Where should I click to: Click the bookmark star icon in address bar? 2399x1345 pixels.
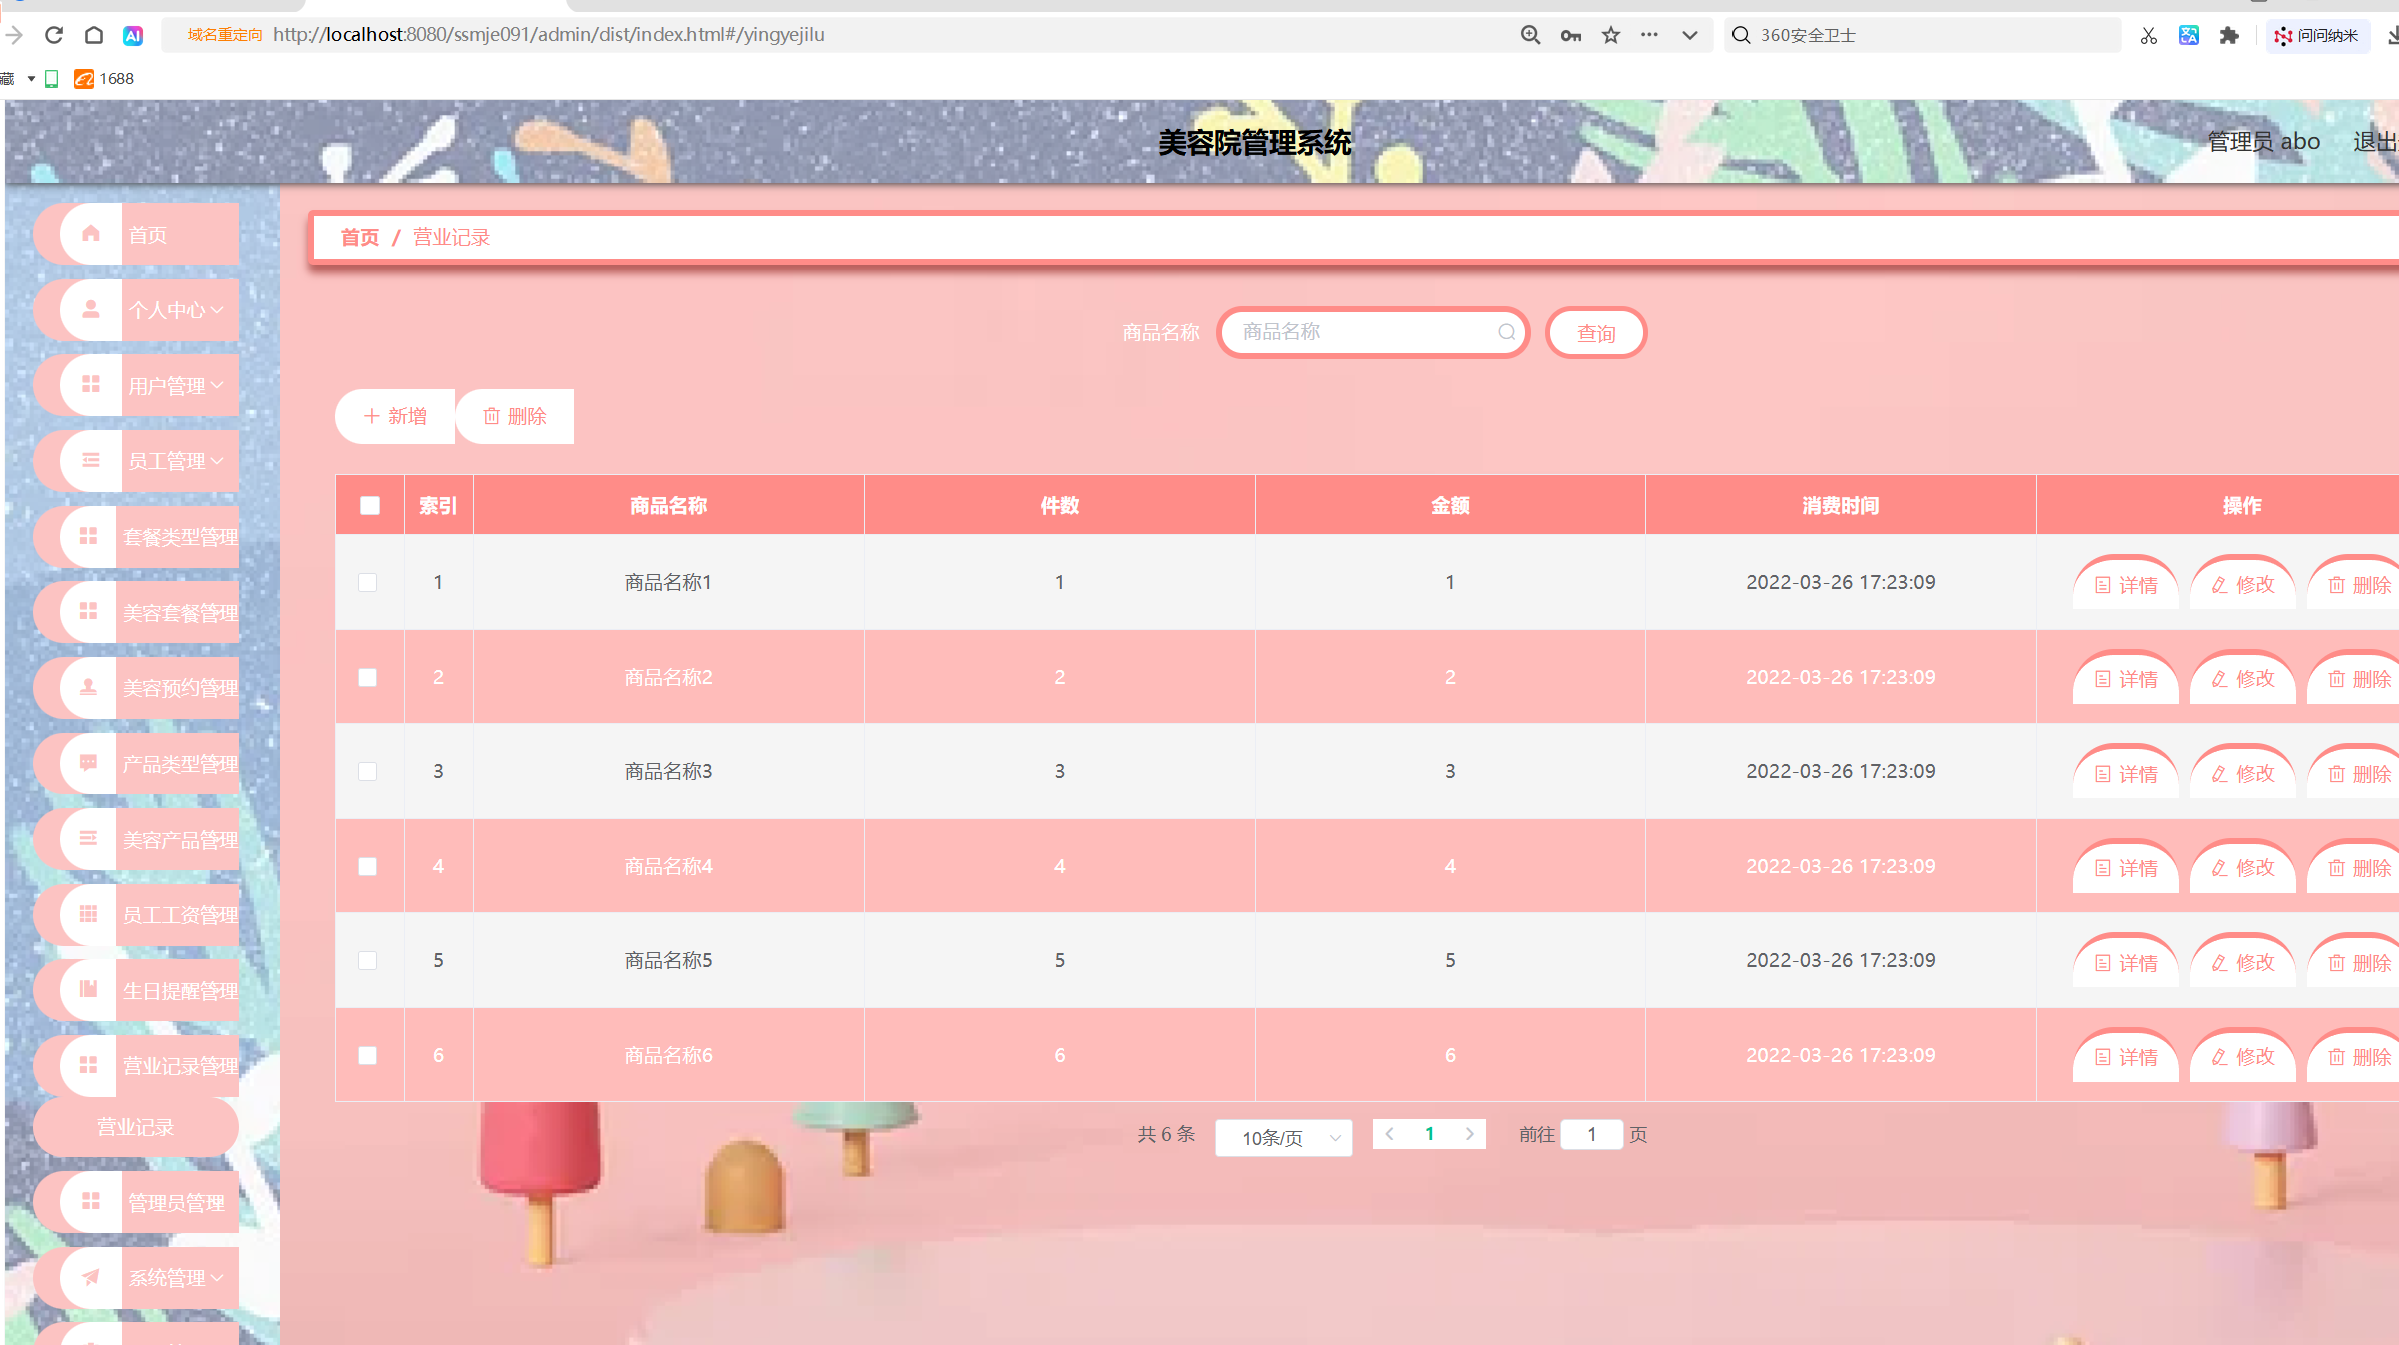[x=1610, y=35]
